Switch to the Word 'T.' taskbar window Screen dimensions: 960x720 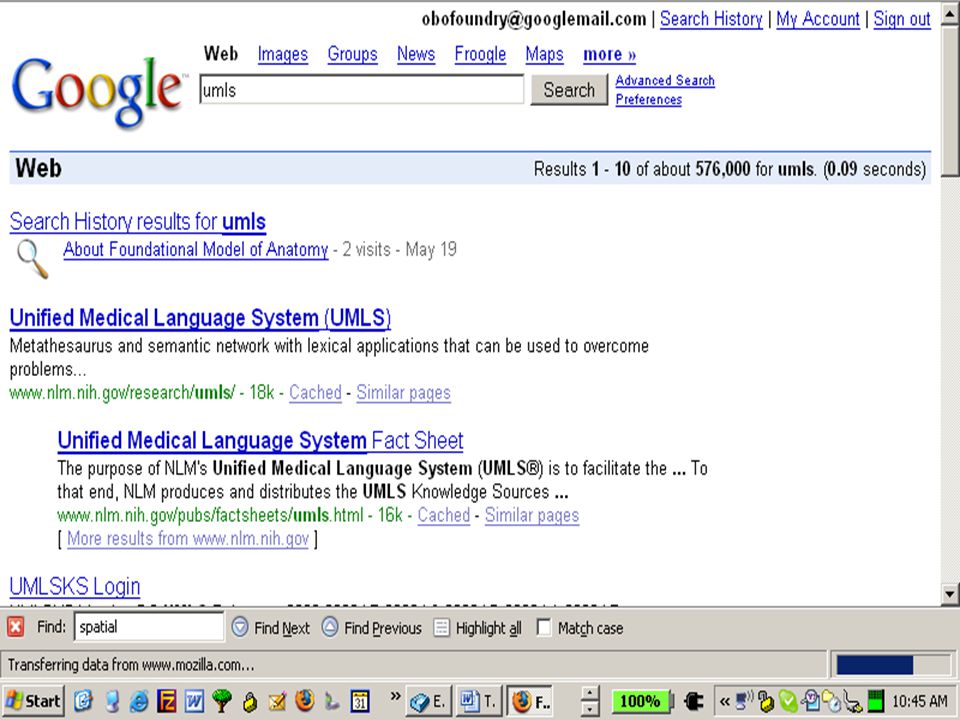(x=479, y=701)
